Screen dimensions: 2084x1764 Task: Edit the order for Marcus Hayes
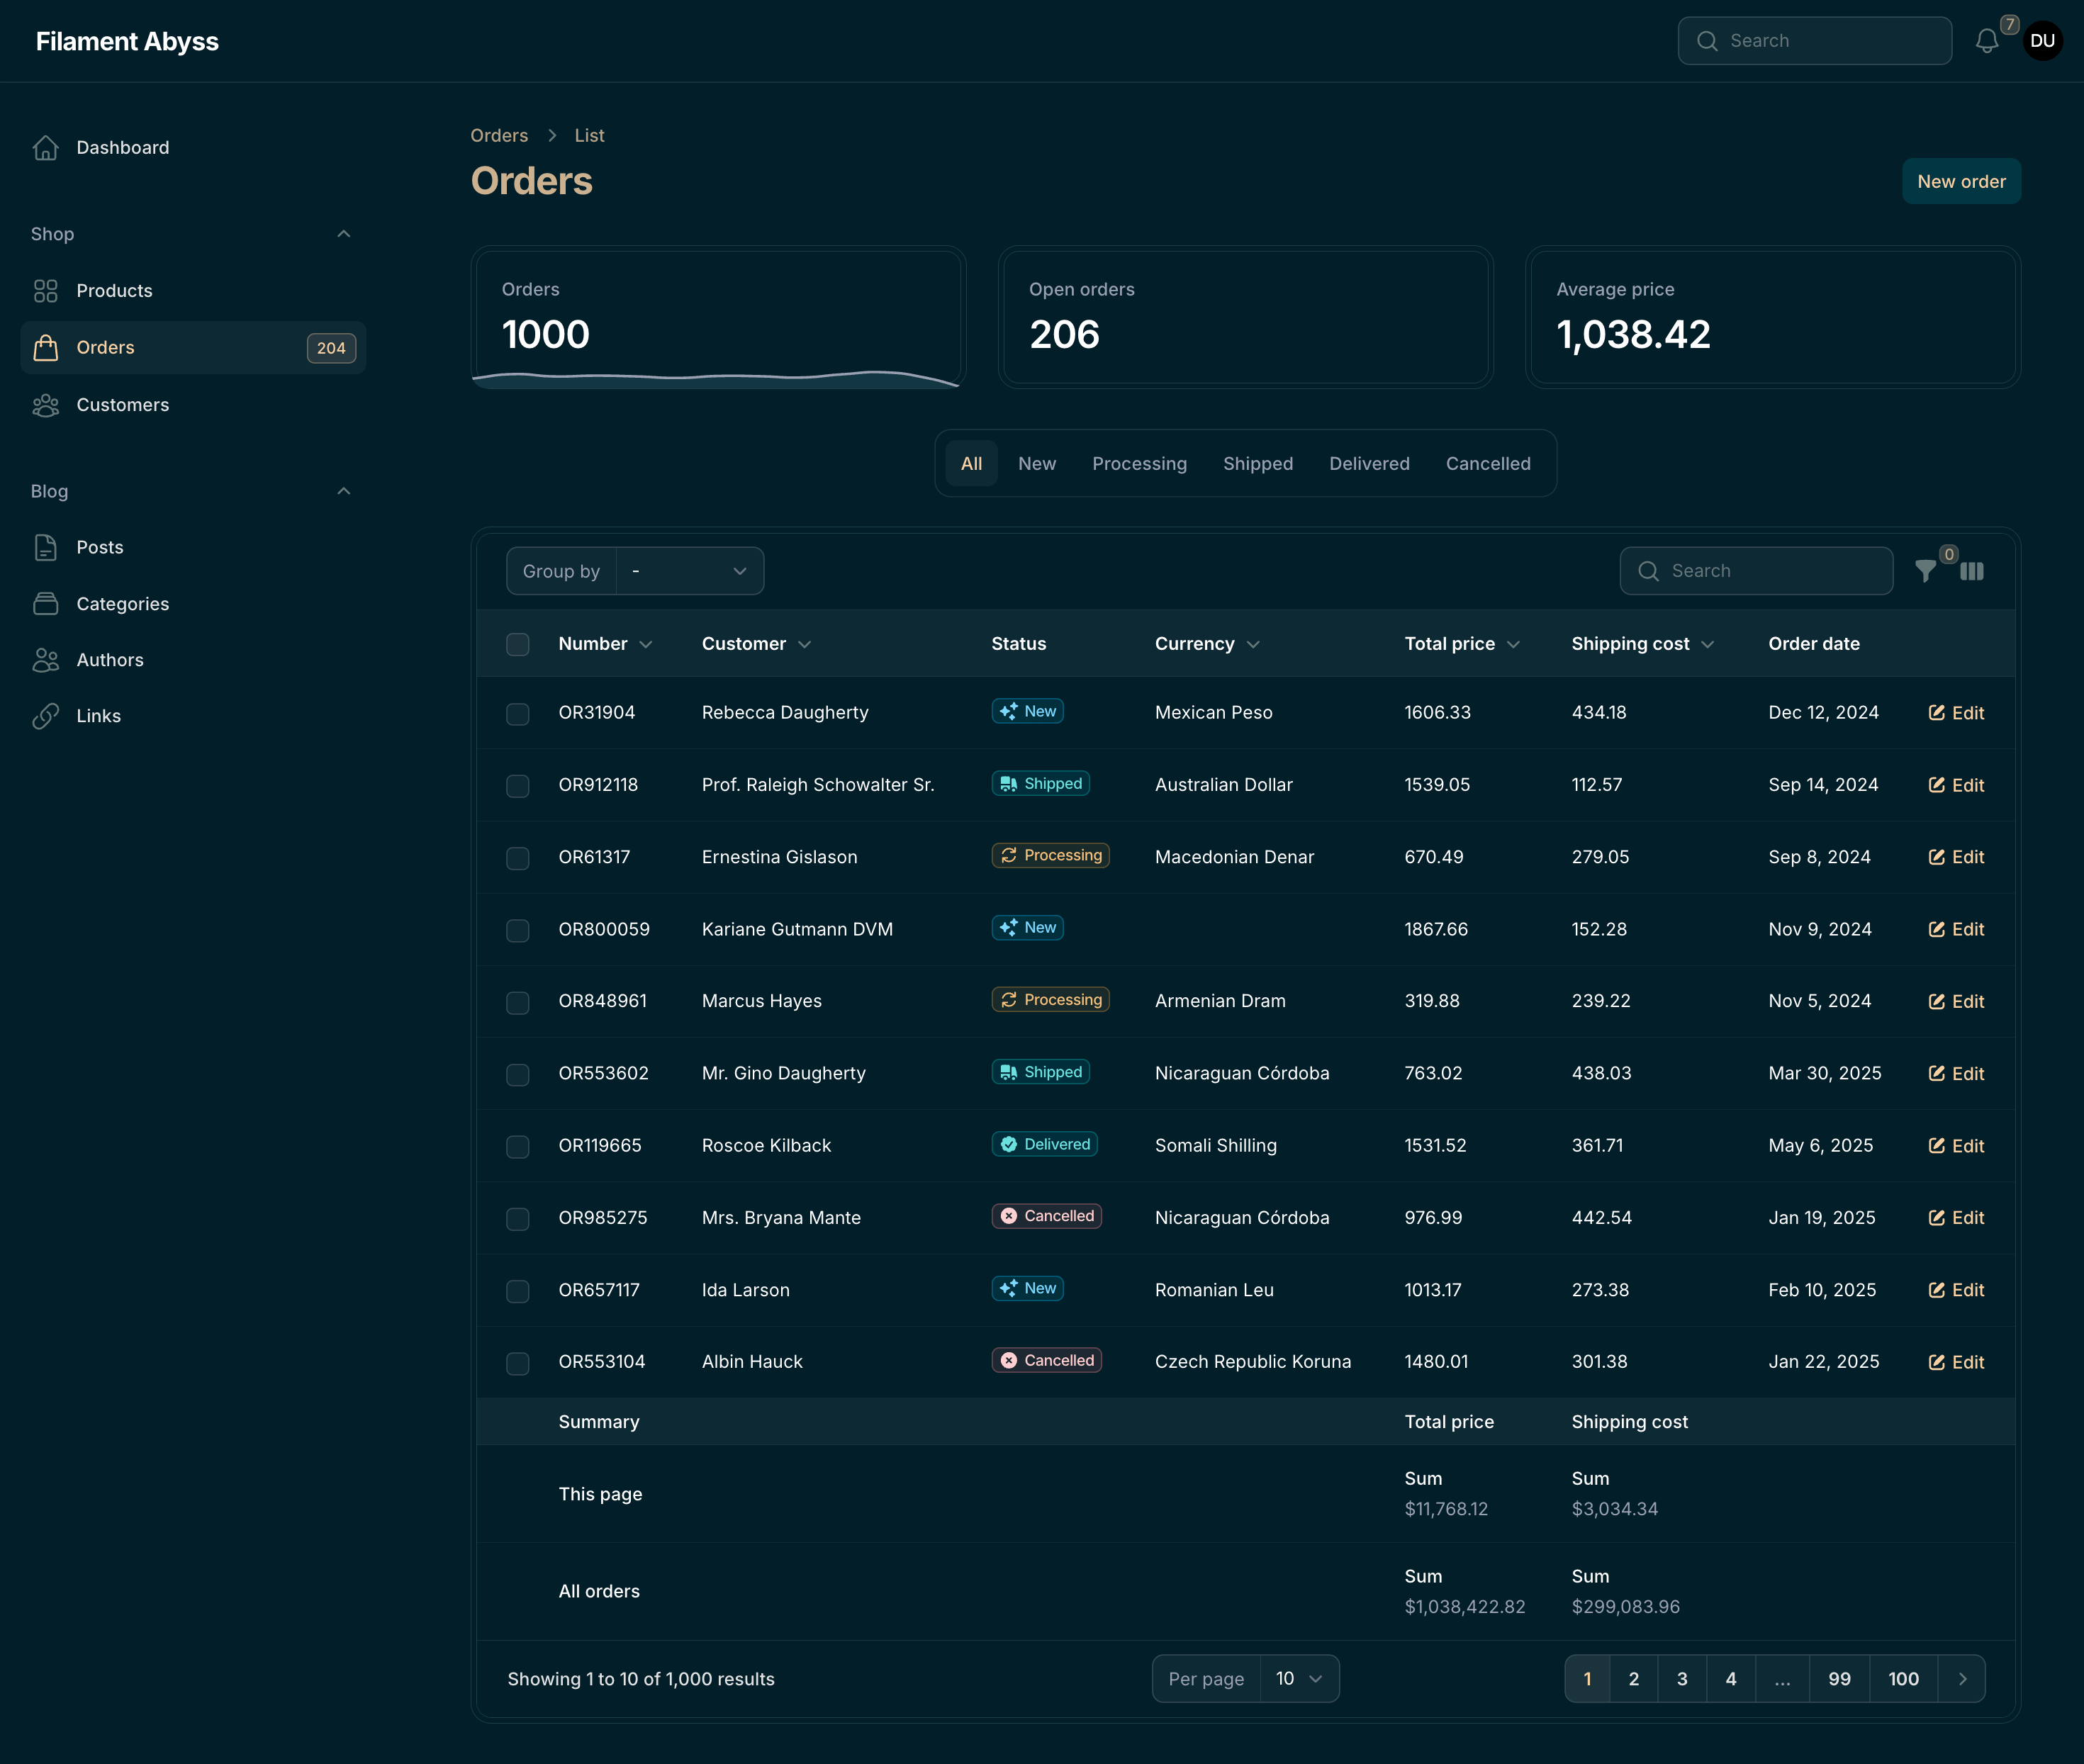pos(1956,1001)
